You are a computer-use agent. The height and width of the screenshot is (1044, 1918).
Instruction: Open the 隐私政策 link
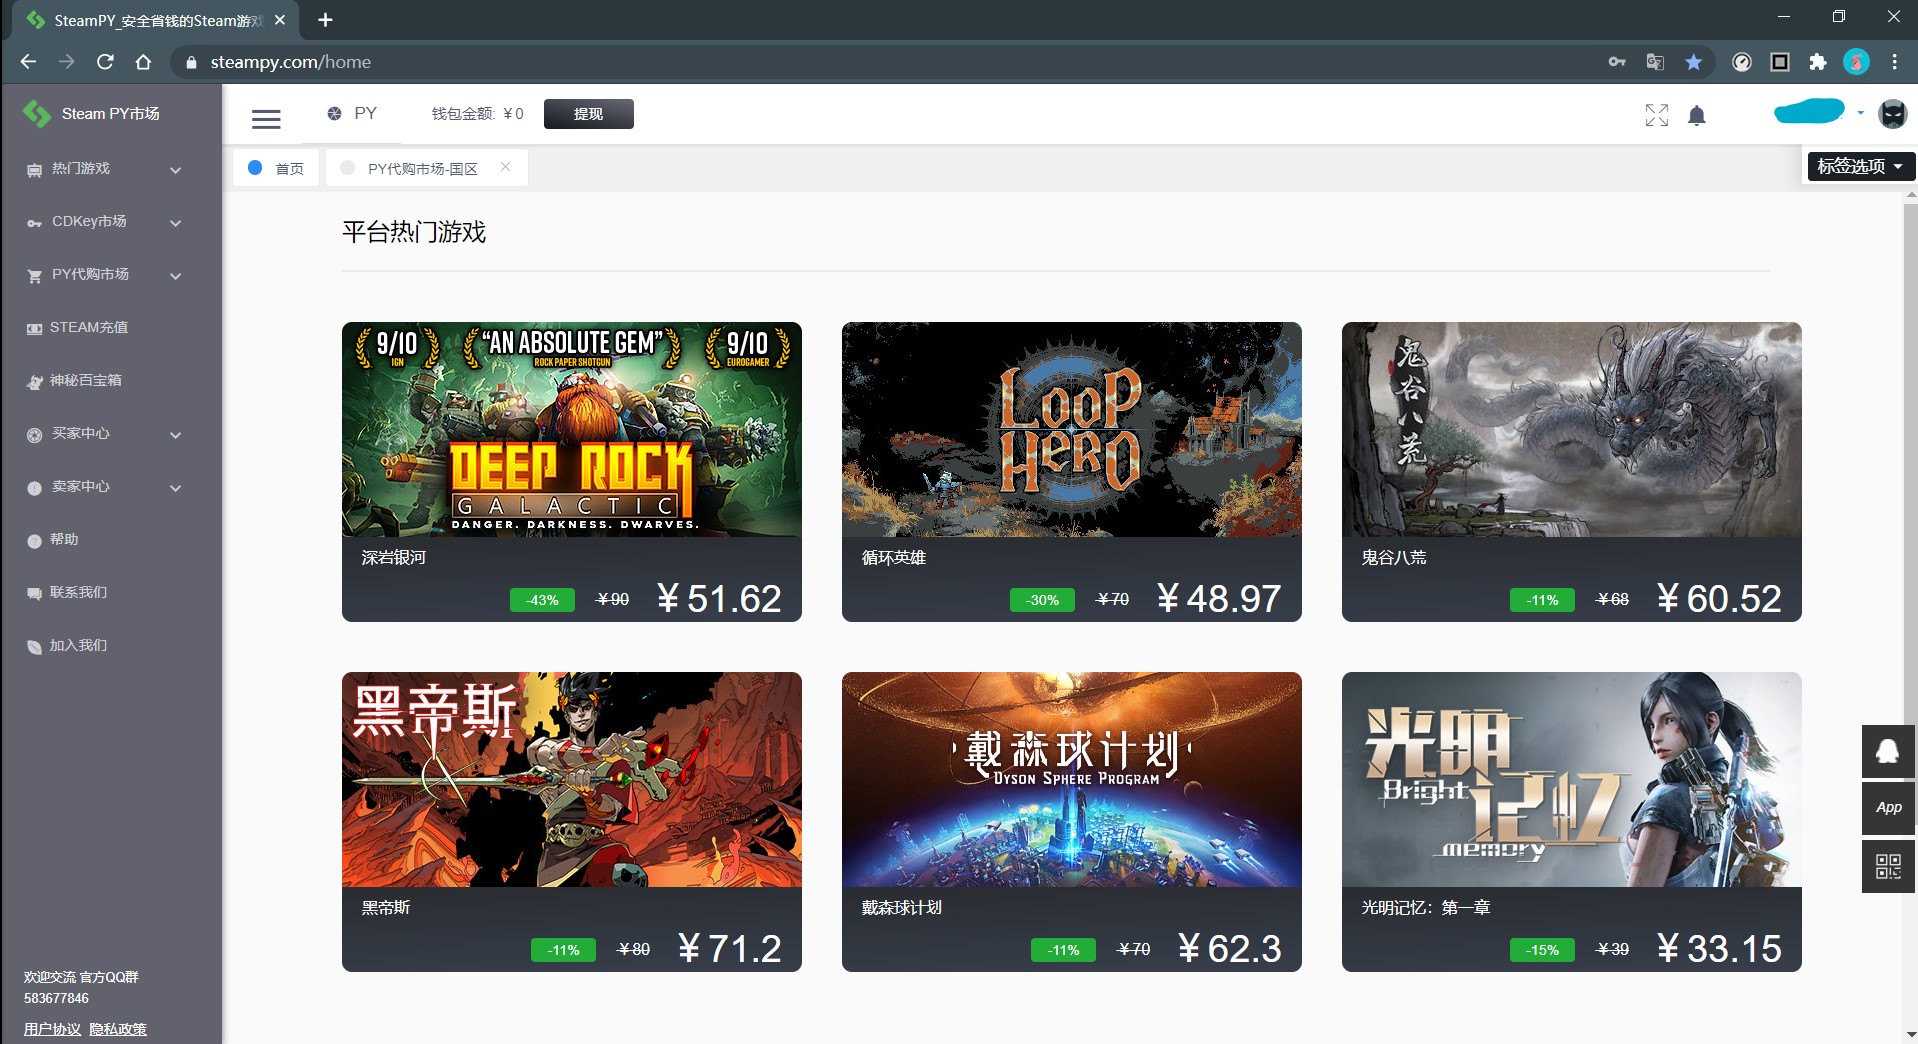pos(118,1029)
